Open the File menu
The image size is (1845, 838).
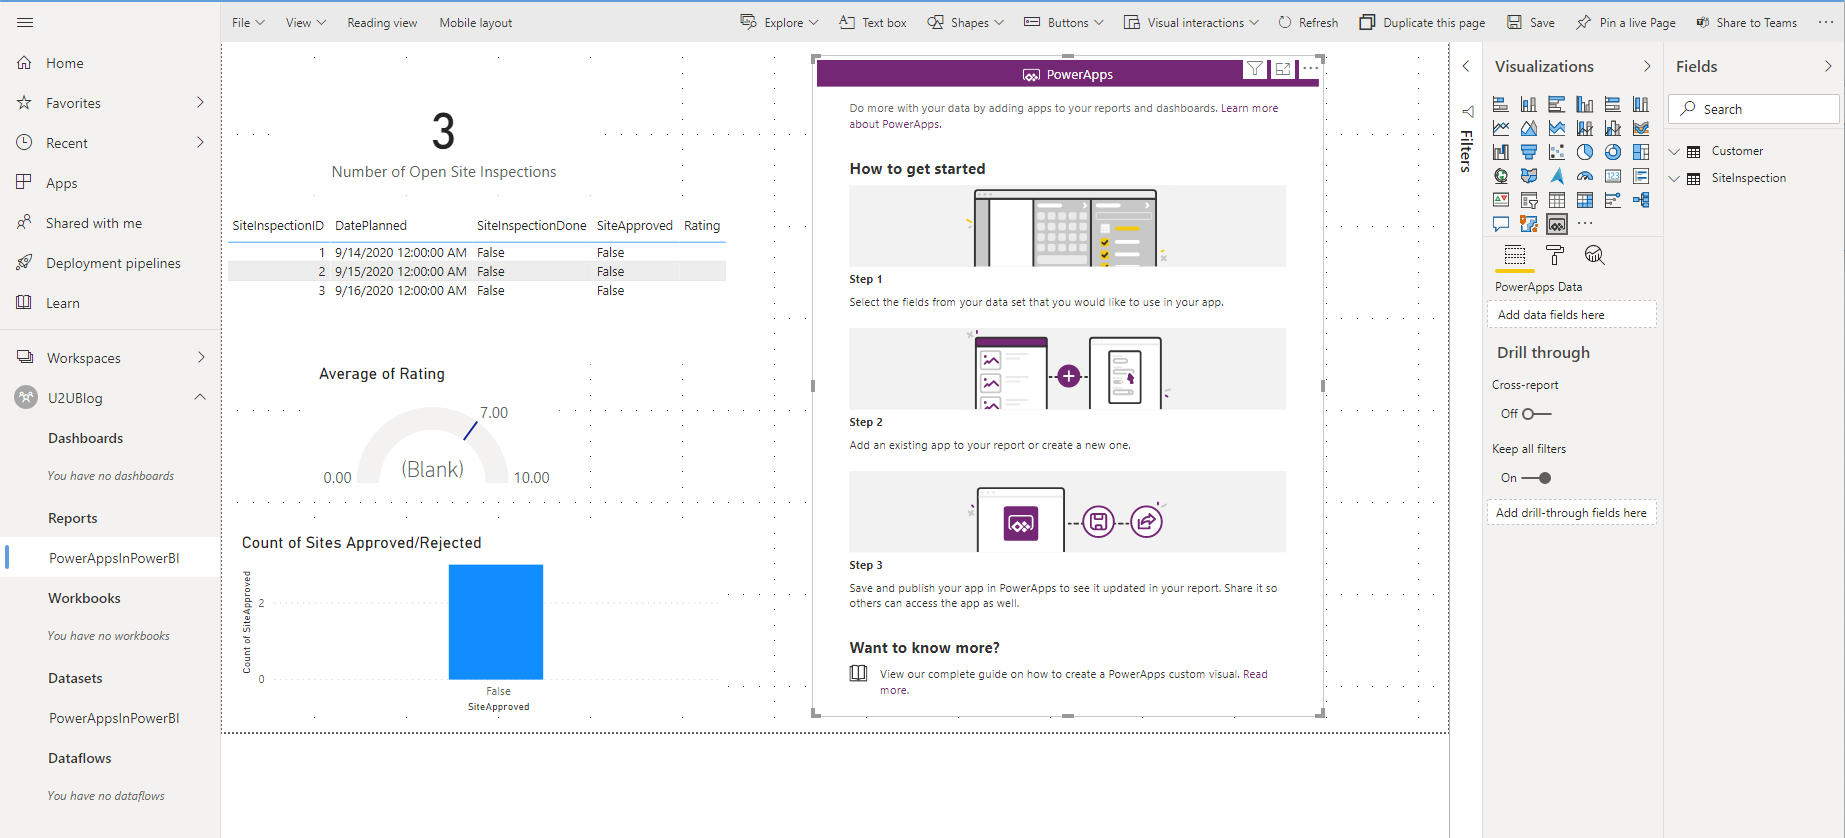(x=248, y=22)
